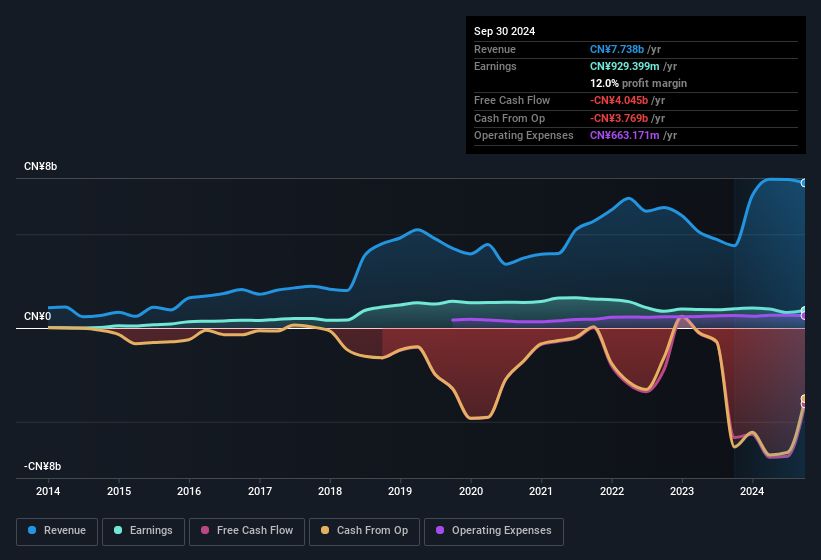Click the purple operating expenses end-point marker
The image size is (821, 560).
coord(804,316)
